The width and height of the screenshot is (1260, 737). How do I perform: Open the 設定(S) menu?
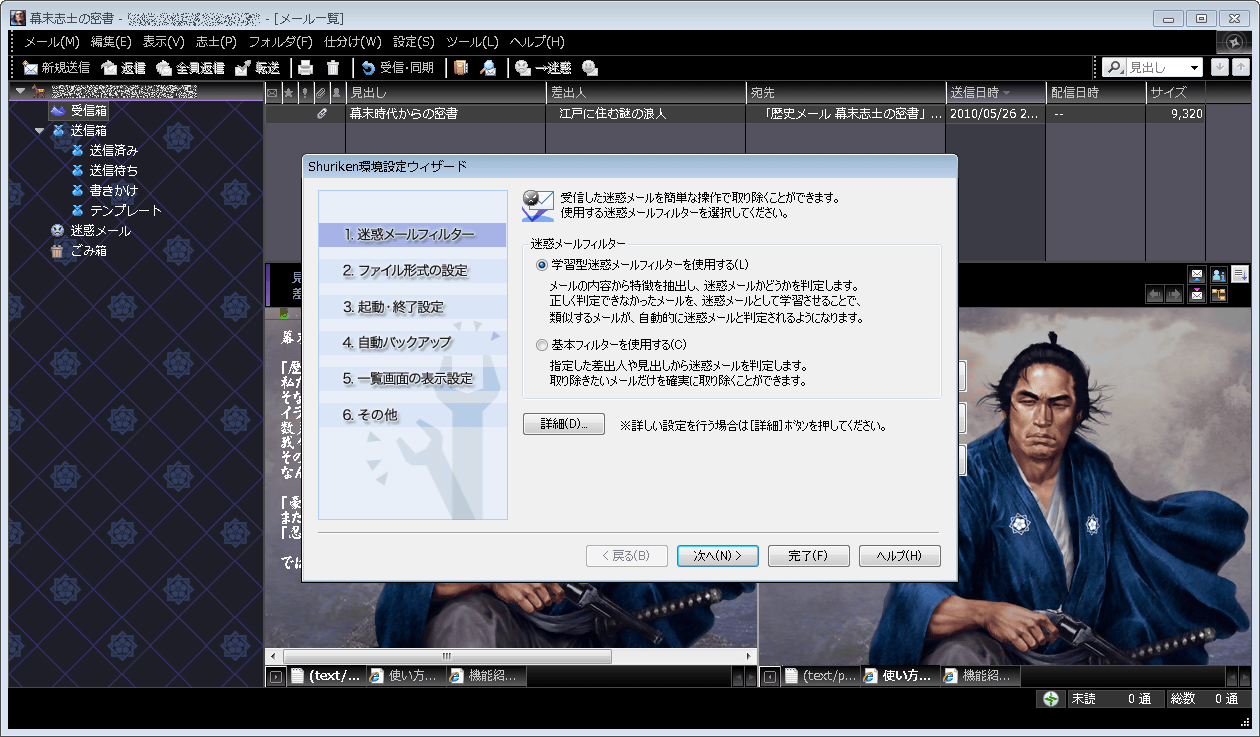pos(413,42)
